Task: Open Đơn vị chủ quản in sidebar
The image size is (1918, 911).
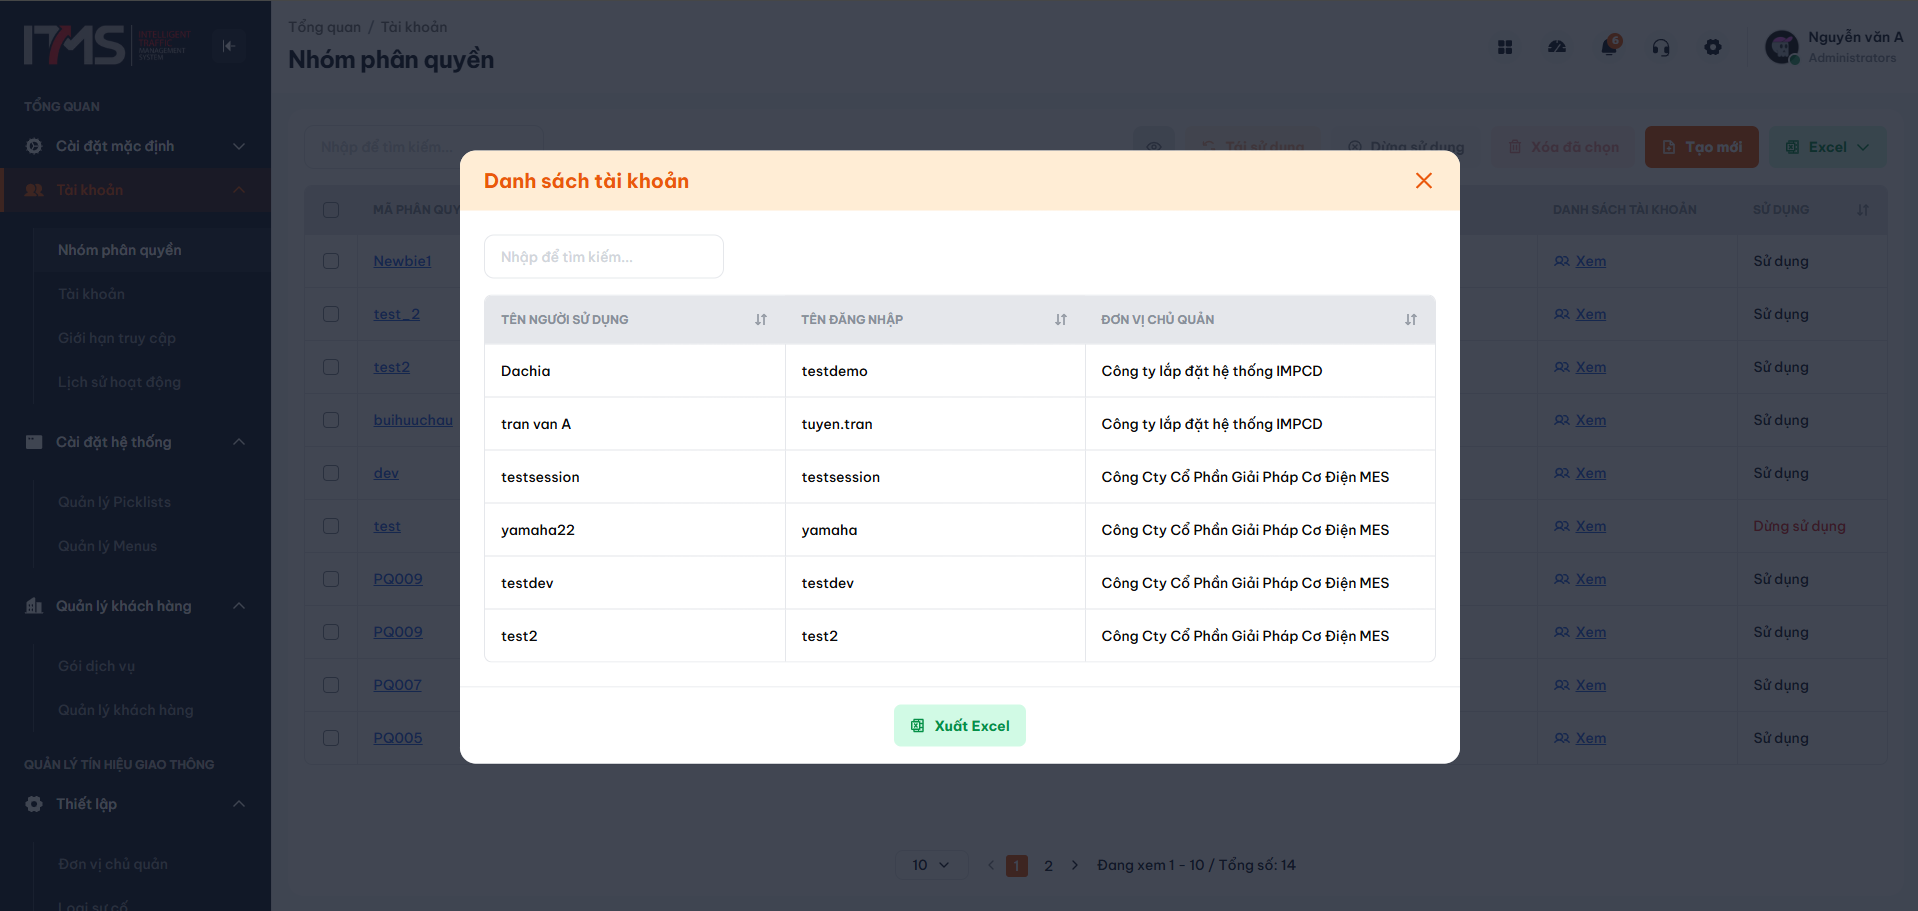Action: (113, 864)
